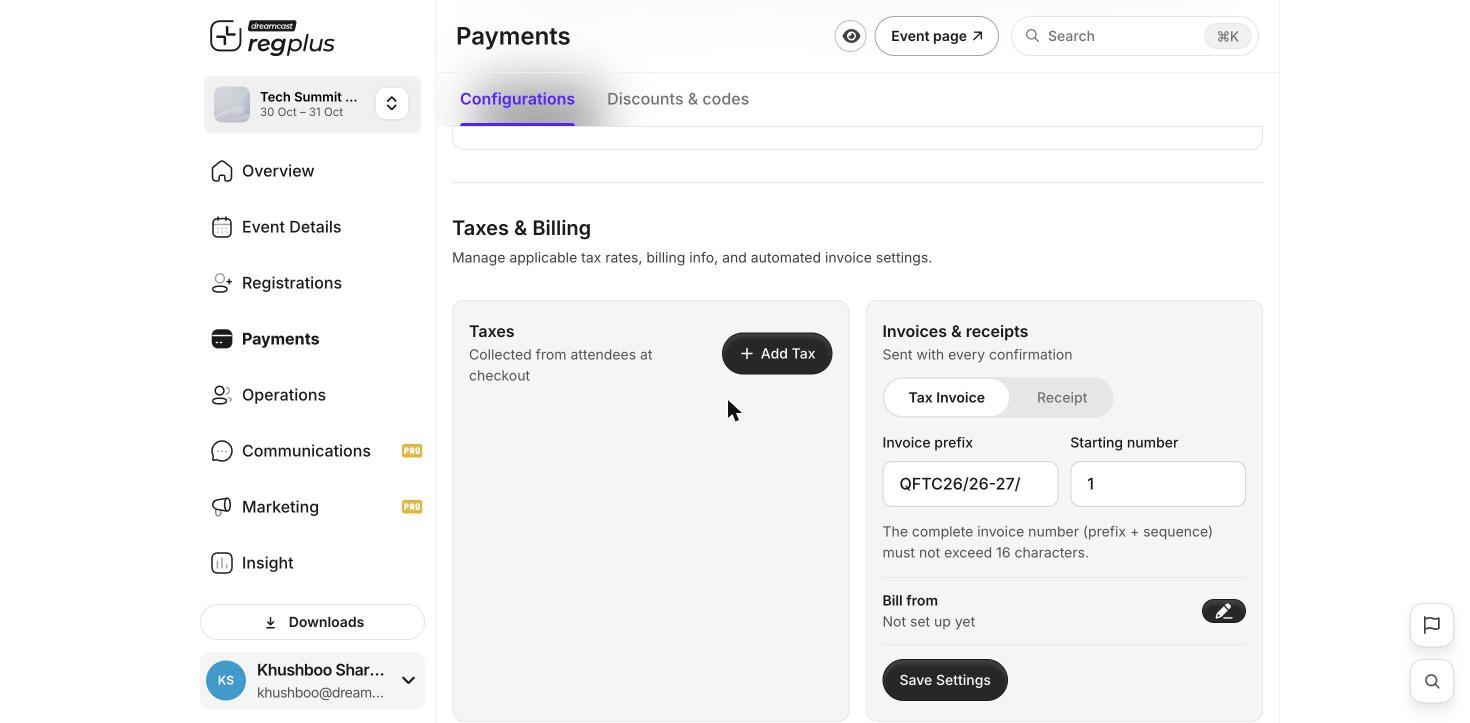Click the Operations people icon
Image resolution: width=1470 pixels, height=723 pixels.
click(222, 395)
